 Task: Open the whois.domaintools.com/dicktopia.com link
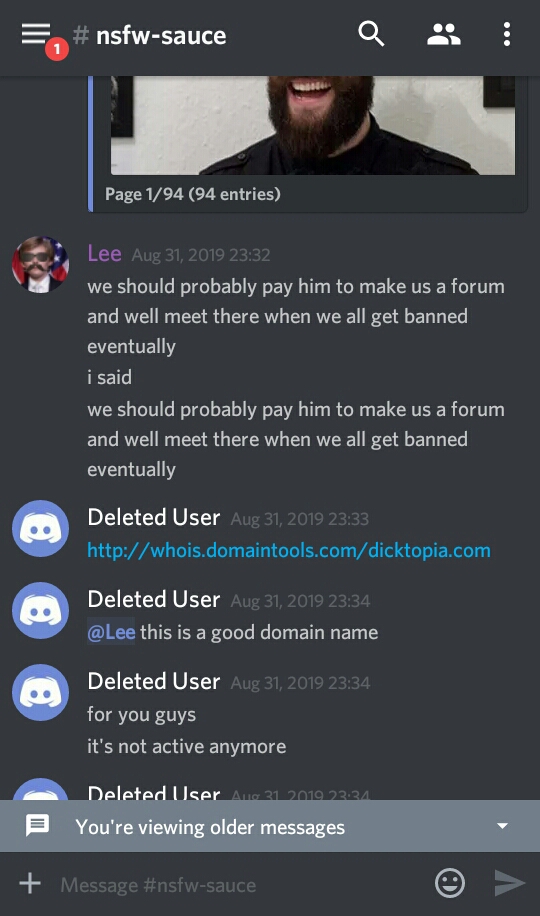pos(289,550)
